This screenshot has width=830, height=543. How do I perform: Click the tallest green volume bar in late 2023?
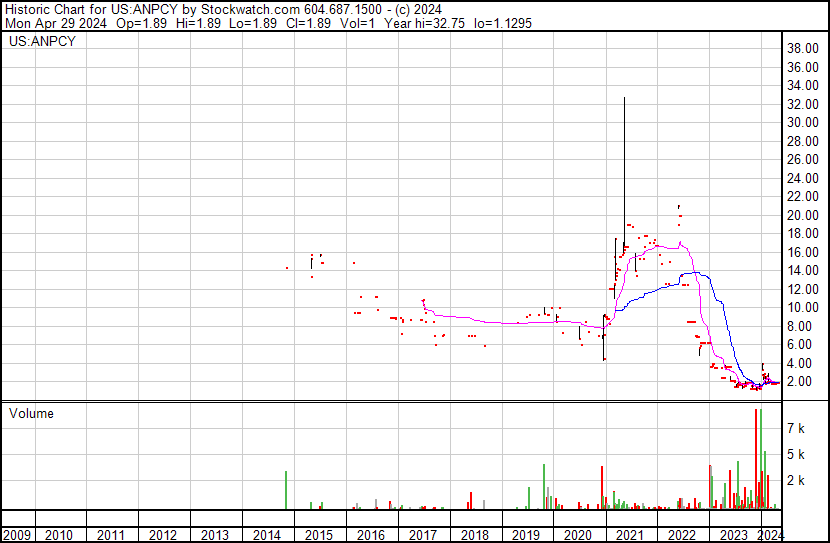pyautogui.click(x=761, y=459)
